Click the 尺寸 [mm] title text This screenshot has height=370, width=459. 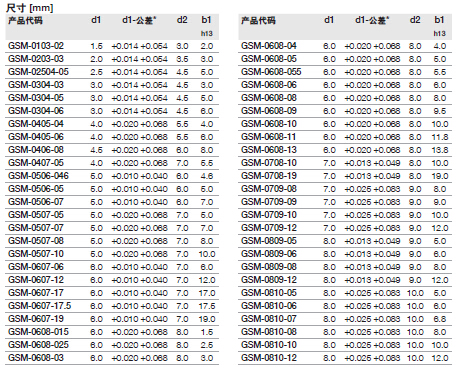[x=30, y=8]
